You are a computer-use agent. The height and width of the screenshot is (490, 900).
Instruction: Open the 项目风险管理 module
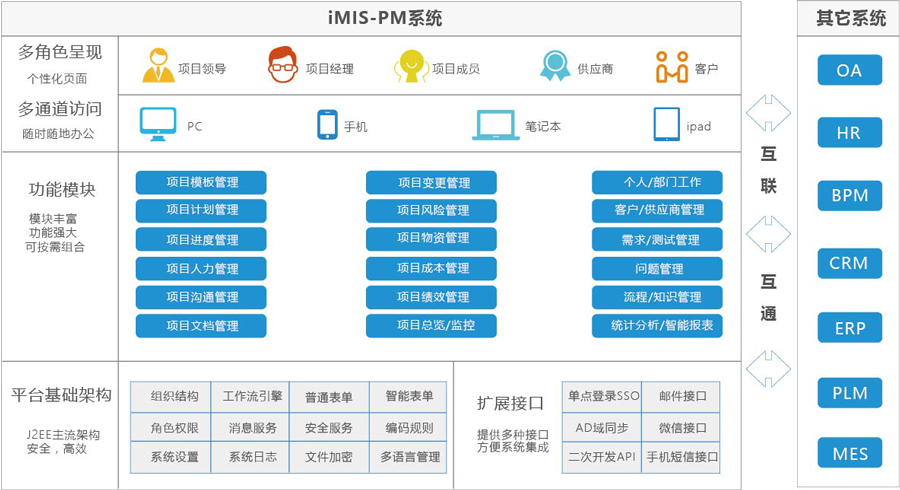point(431,211)
